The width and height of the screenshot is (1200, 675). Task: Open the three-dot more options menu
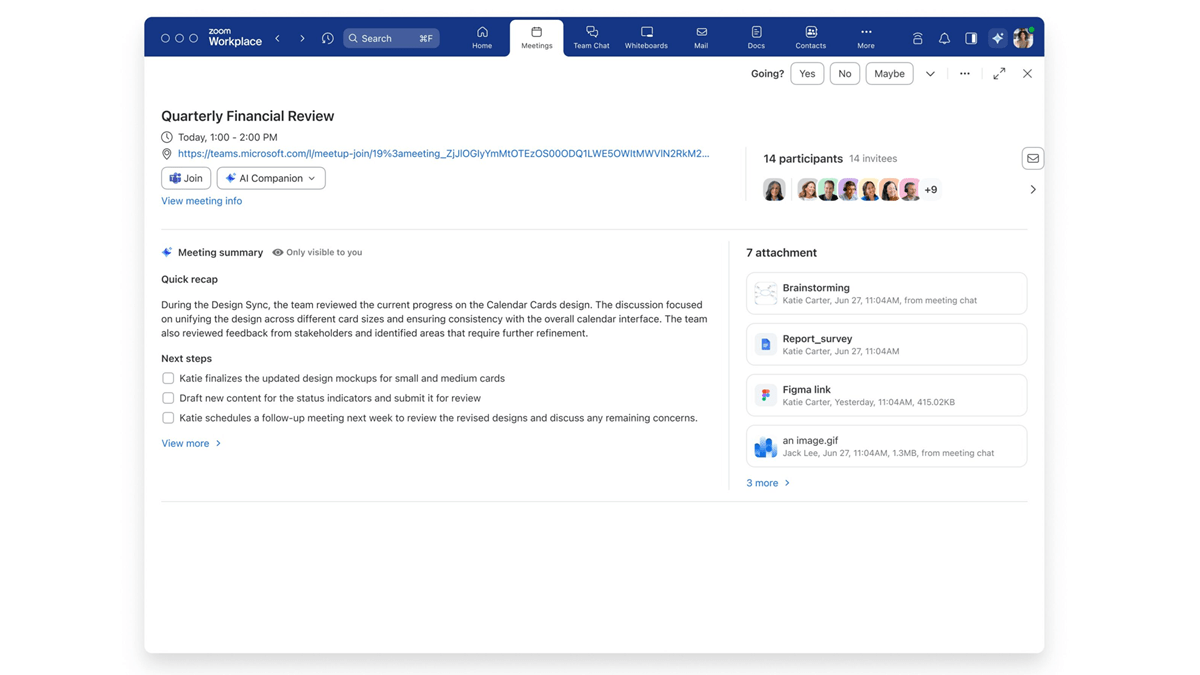tap(964, 74)
